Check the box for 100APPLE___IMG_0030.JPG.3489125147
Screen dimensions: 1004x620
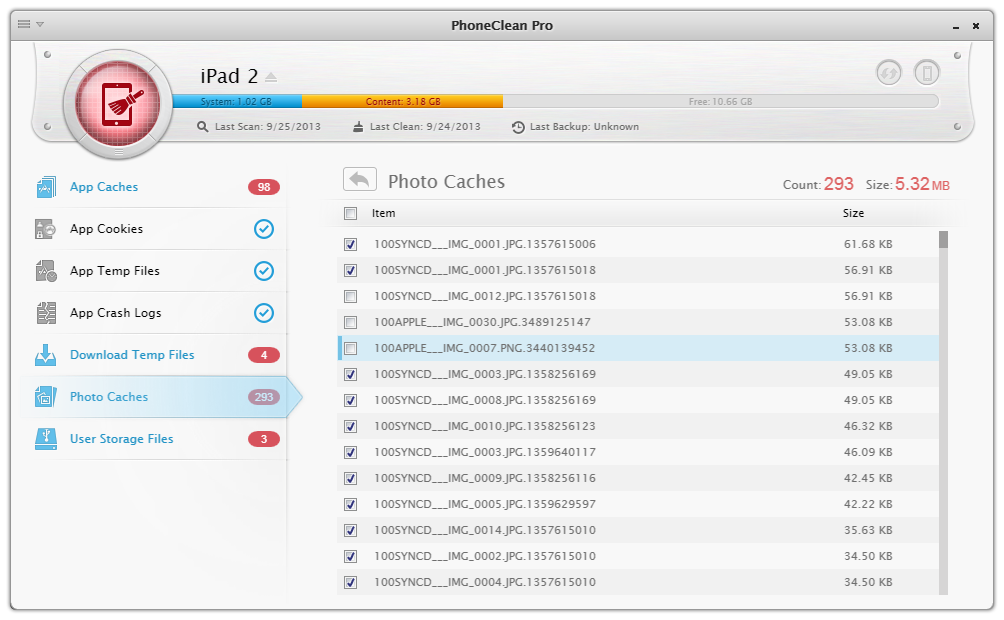[350, 322]
